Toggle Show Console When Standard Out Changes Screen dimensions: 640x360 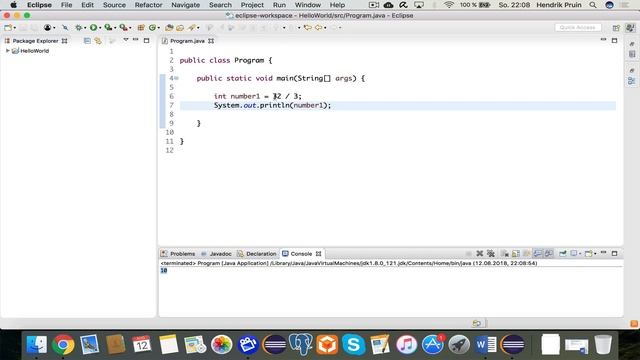point(538,253)
